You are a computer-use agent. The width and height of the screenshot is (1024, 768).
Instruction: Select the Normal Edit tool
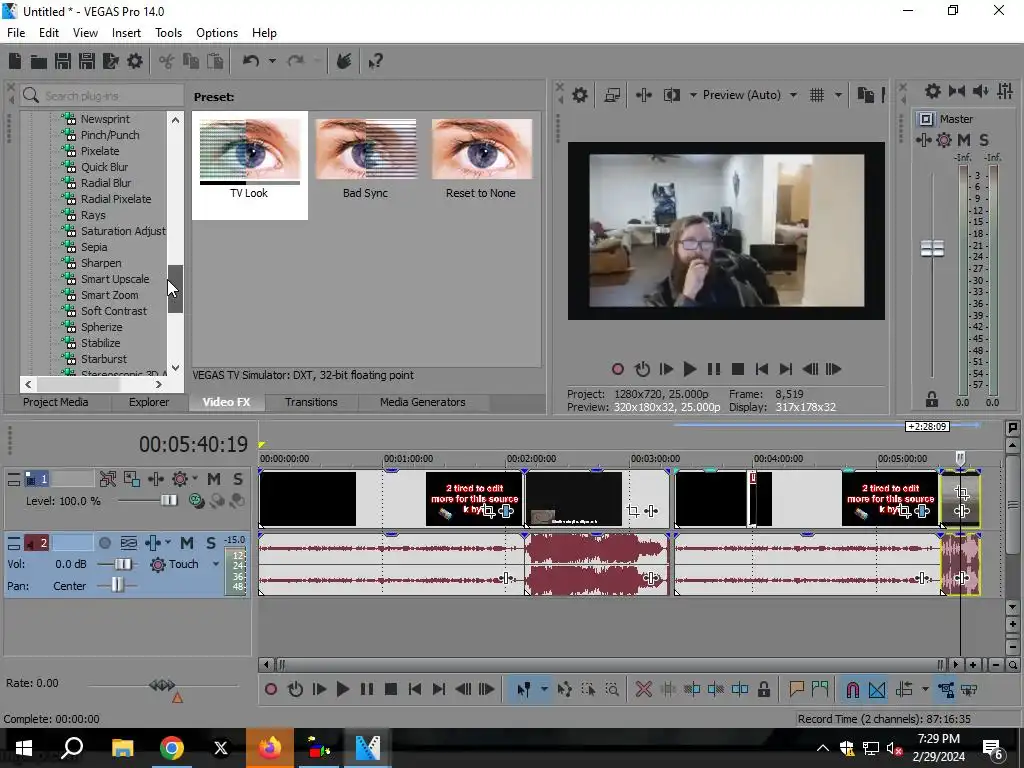pyautogui.click(x=524, y=689)
